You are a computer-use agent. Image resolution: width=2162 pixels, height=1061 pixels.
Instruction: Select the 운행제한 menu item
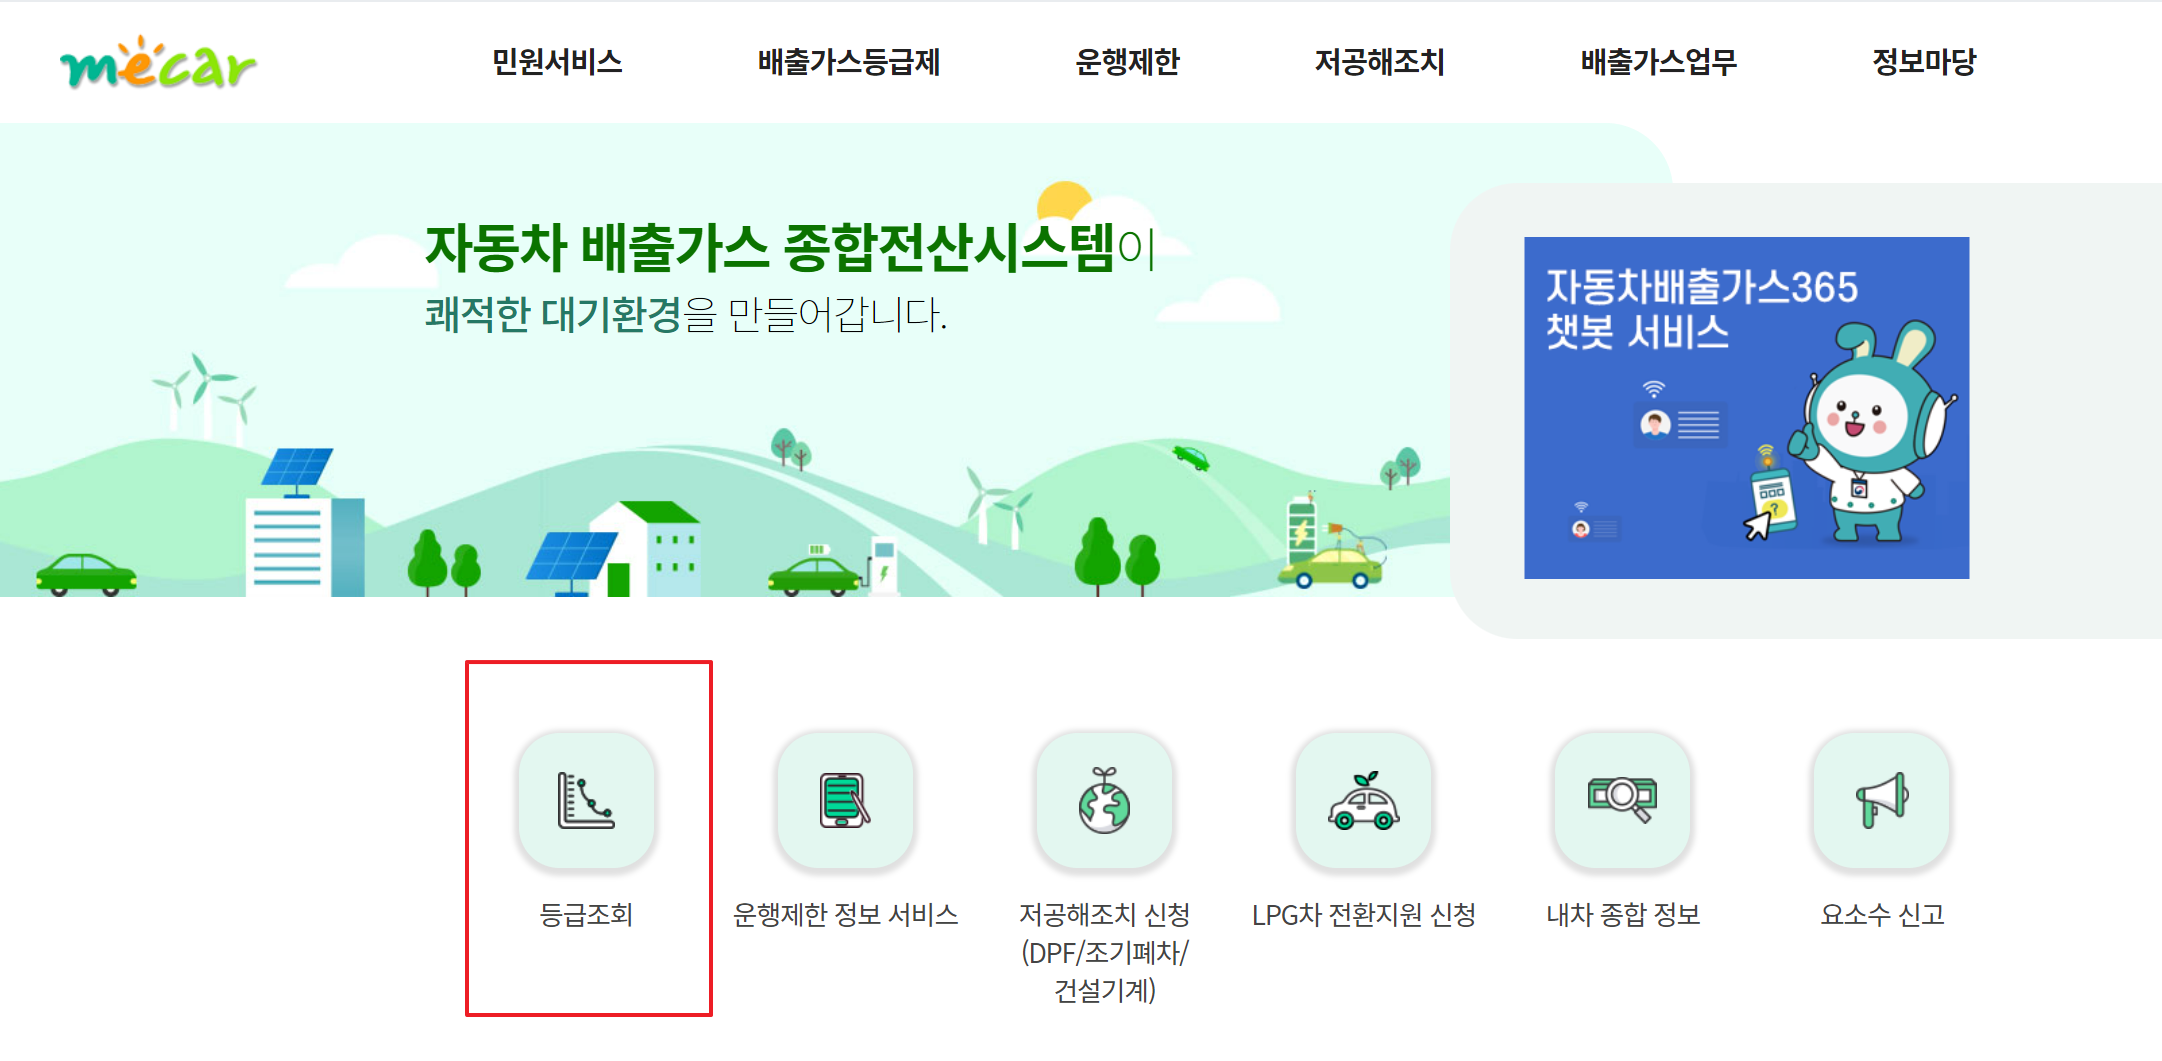click(x=1127, y=62)
